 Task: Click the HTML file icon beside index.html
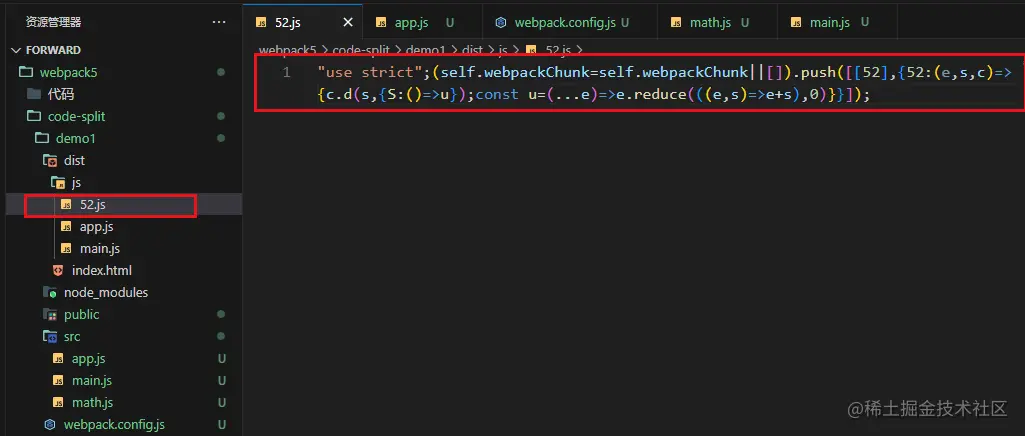(58, 271)
